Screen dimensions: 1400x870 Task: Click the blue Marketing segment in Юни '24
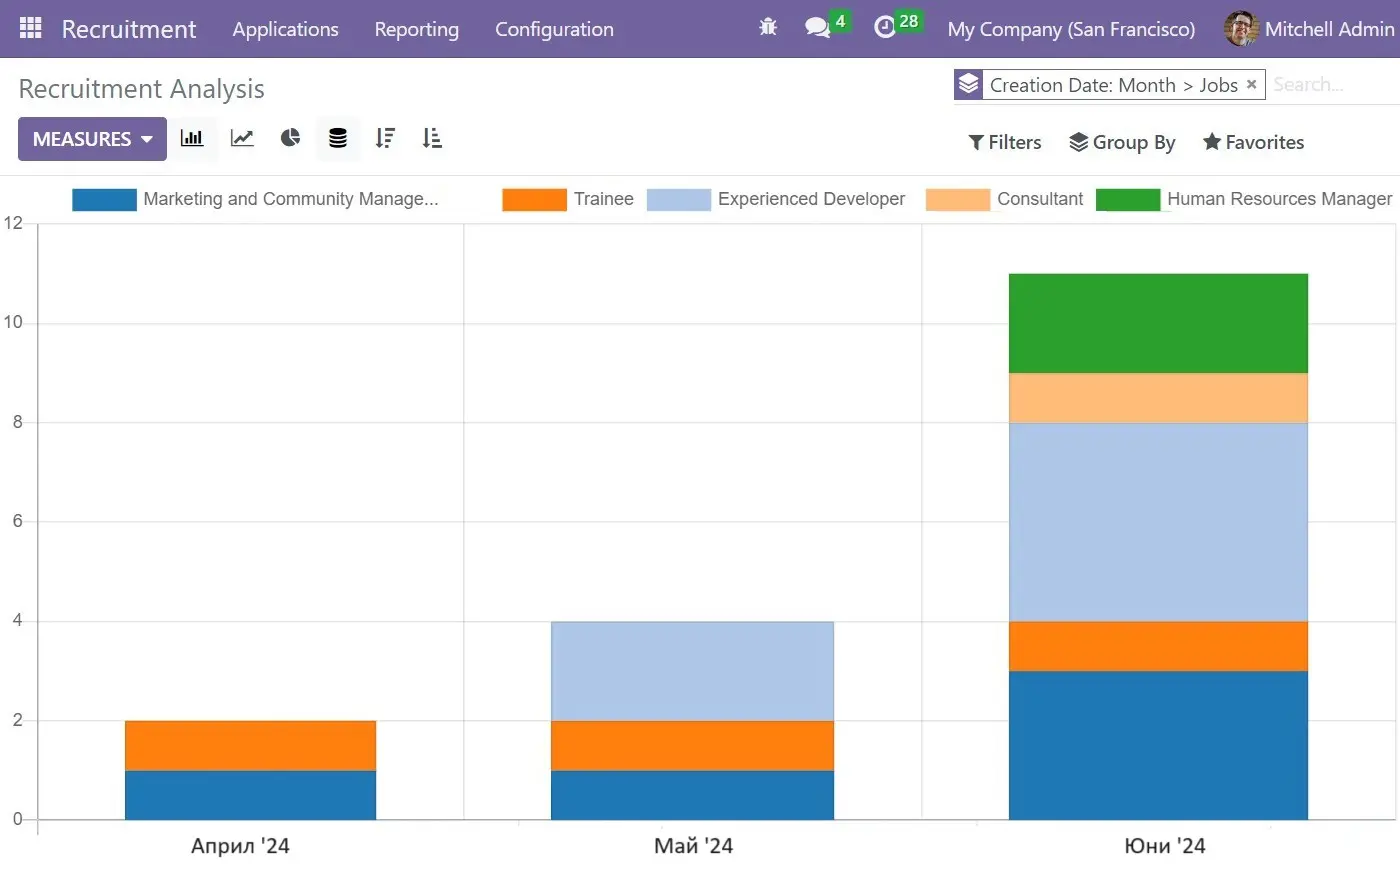tap(1158, 745)
